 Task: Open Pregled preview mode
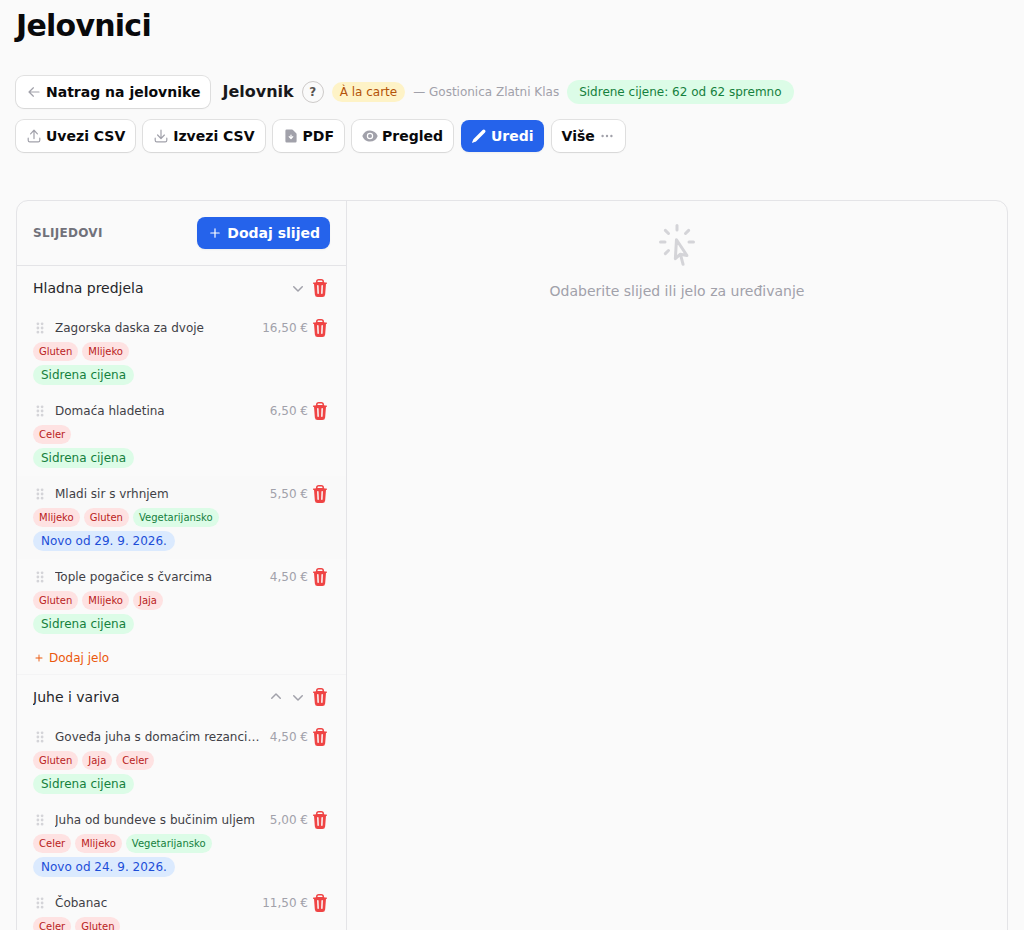point(402,136)
